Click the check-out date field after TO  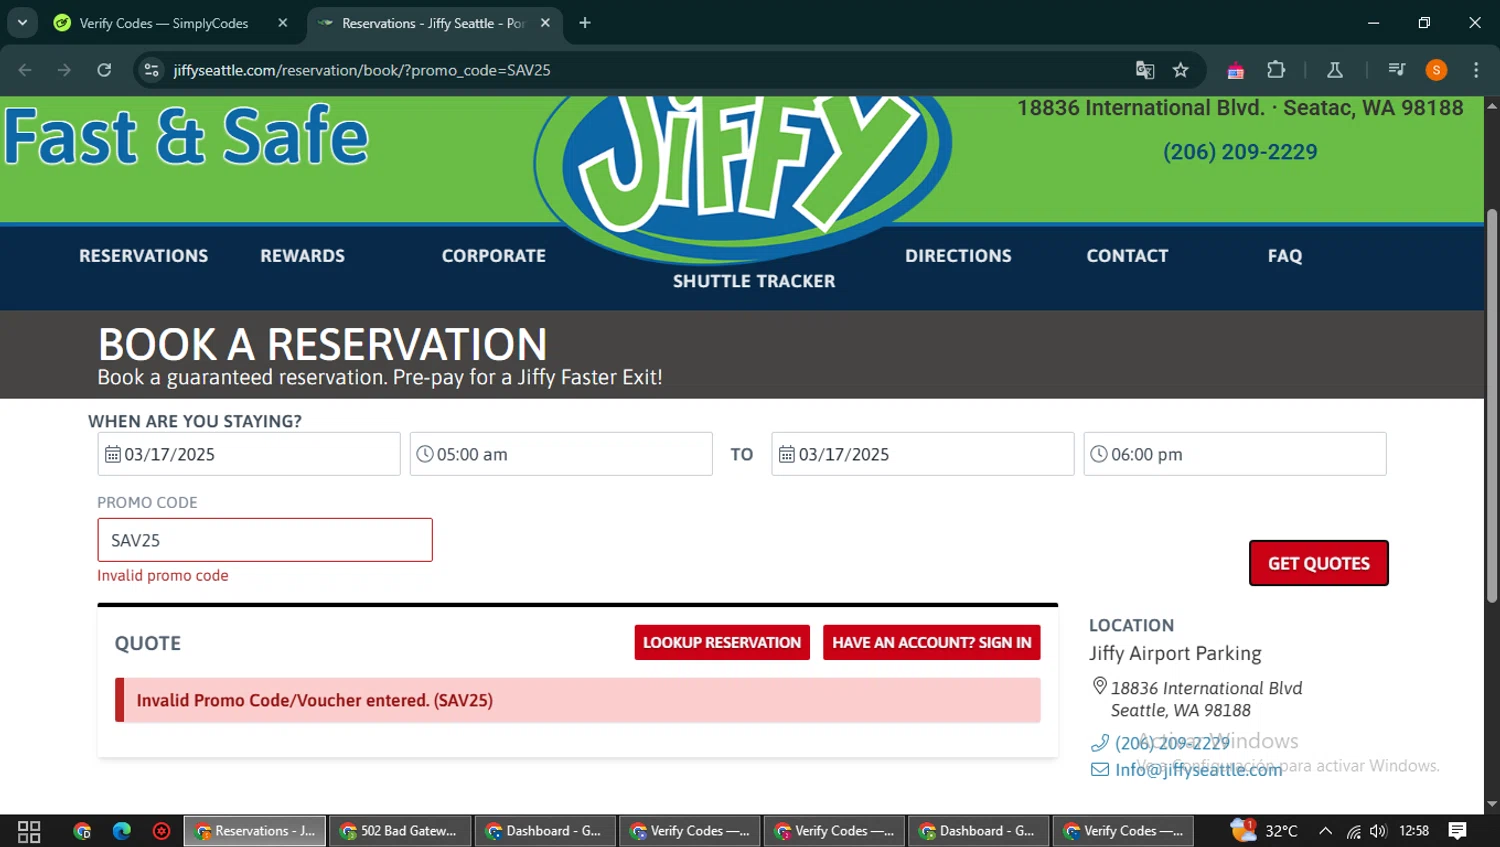(x=923, y=454)
